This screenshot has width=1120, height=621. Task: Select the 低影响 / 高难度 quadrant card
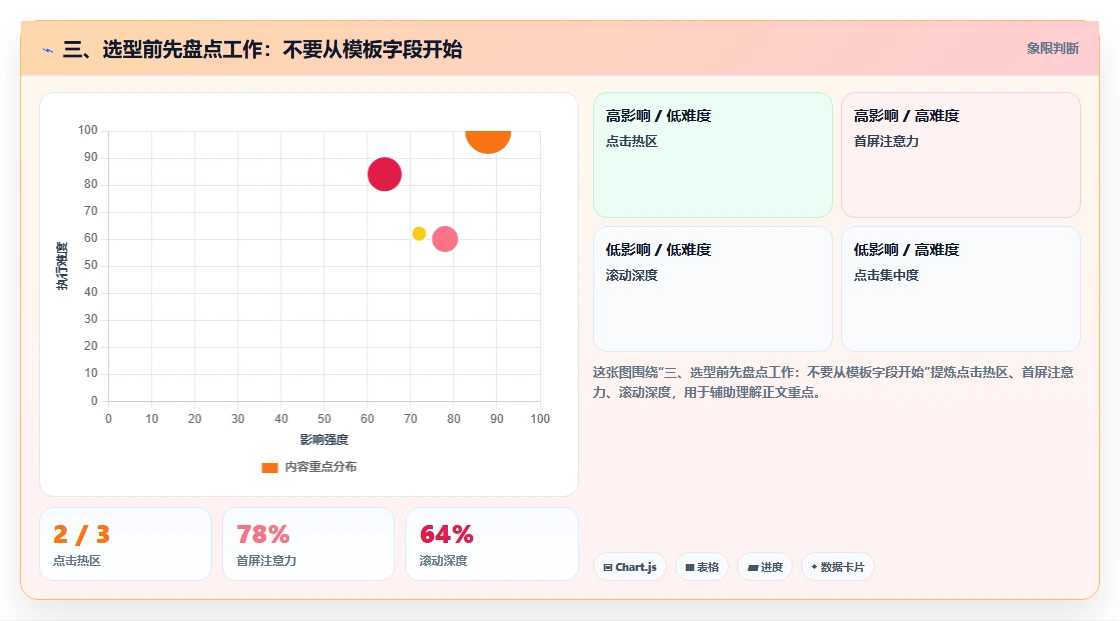tap(961, 289)
